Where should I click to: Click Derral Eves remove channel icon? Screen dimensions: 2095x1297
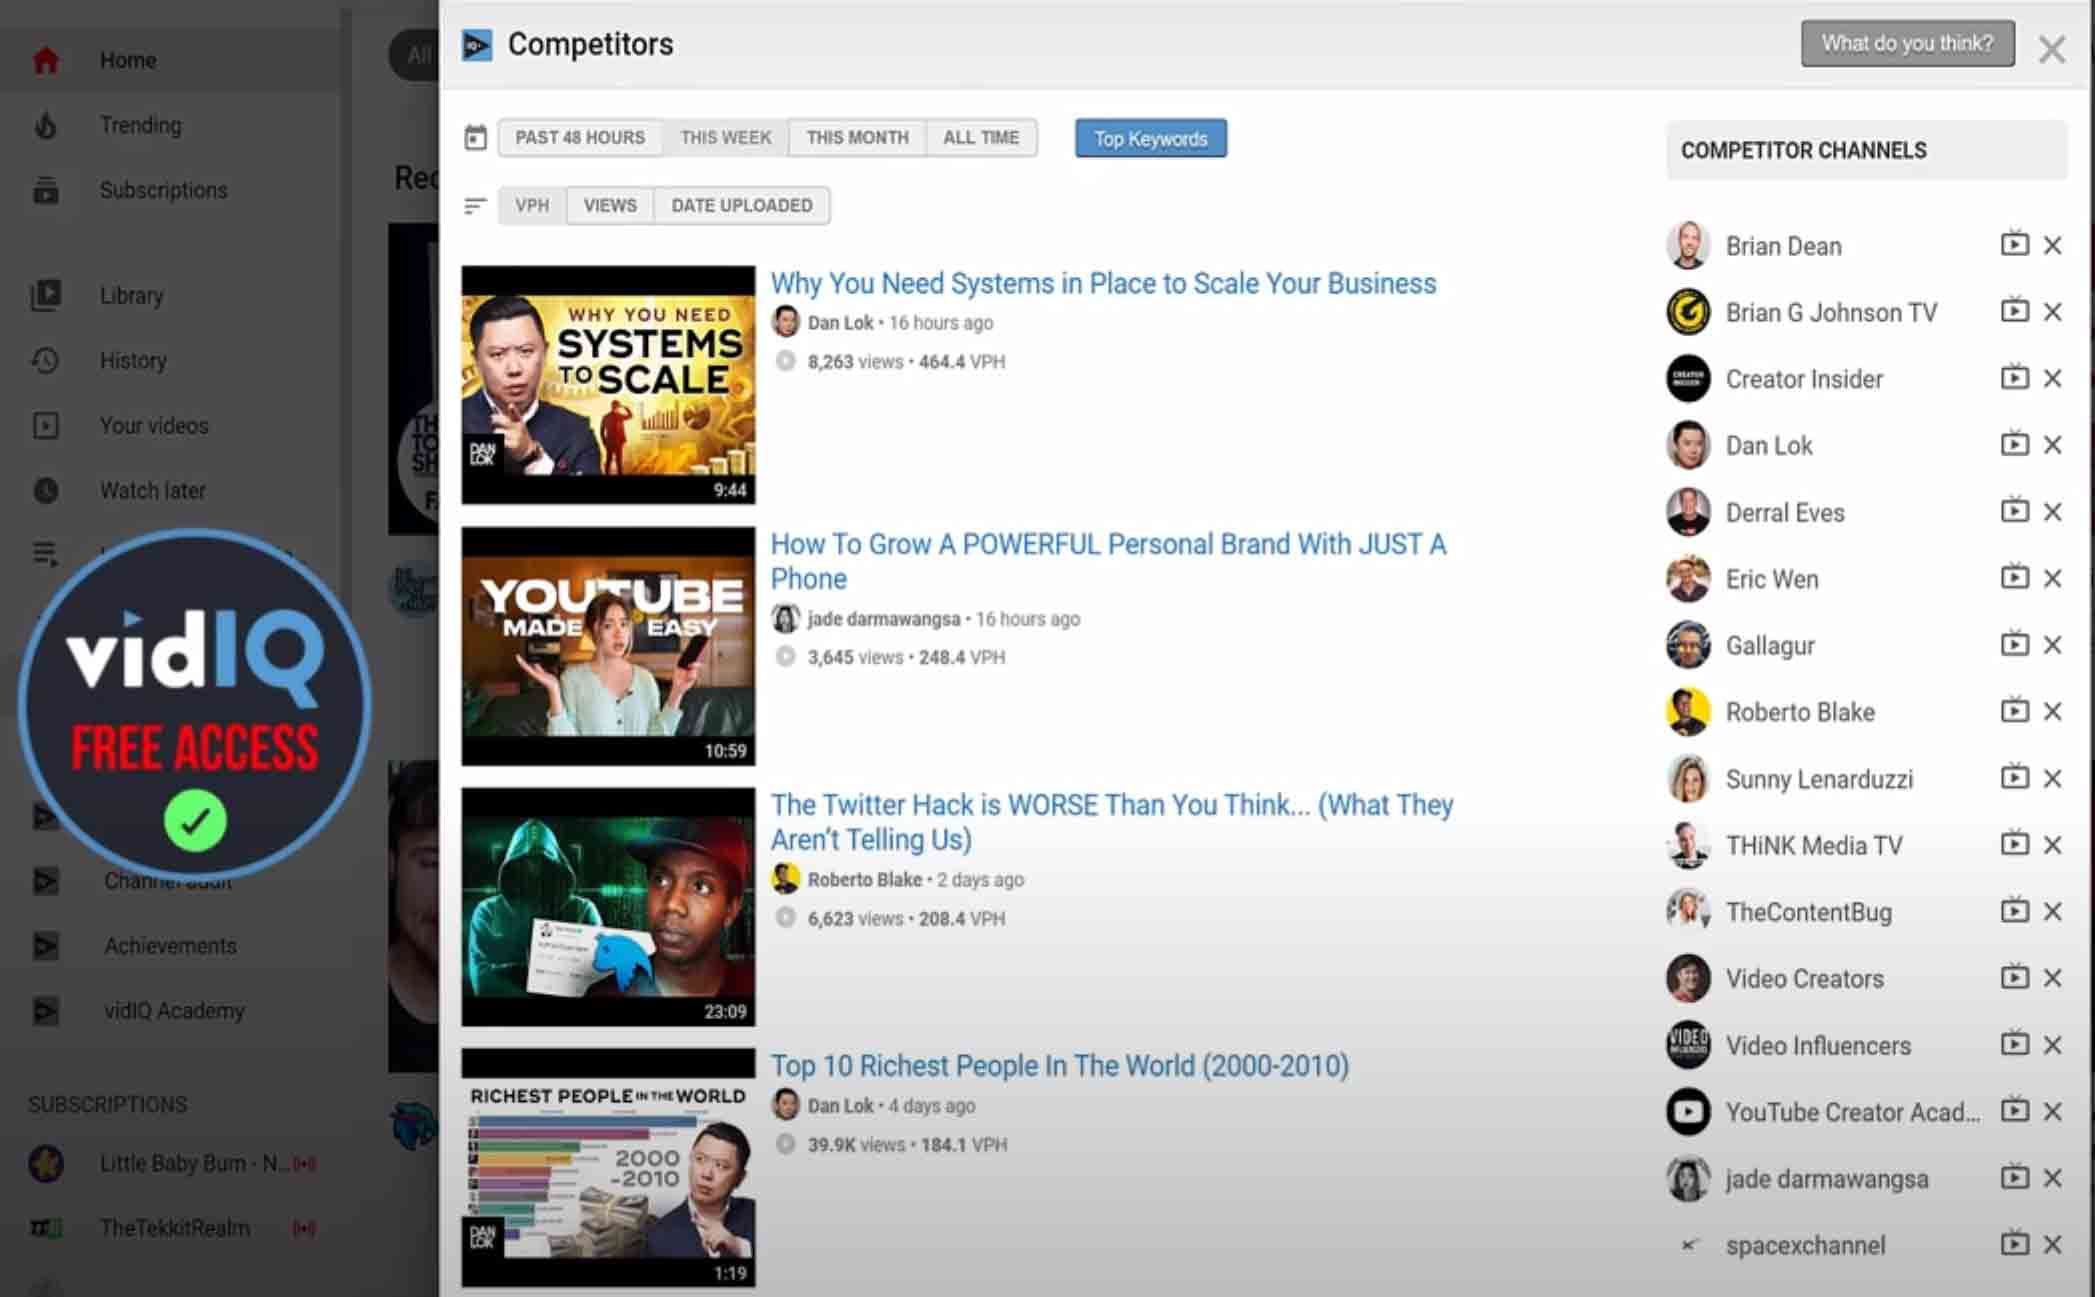click(x=2055, y=513)
